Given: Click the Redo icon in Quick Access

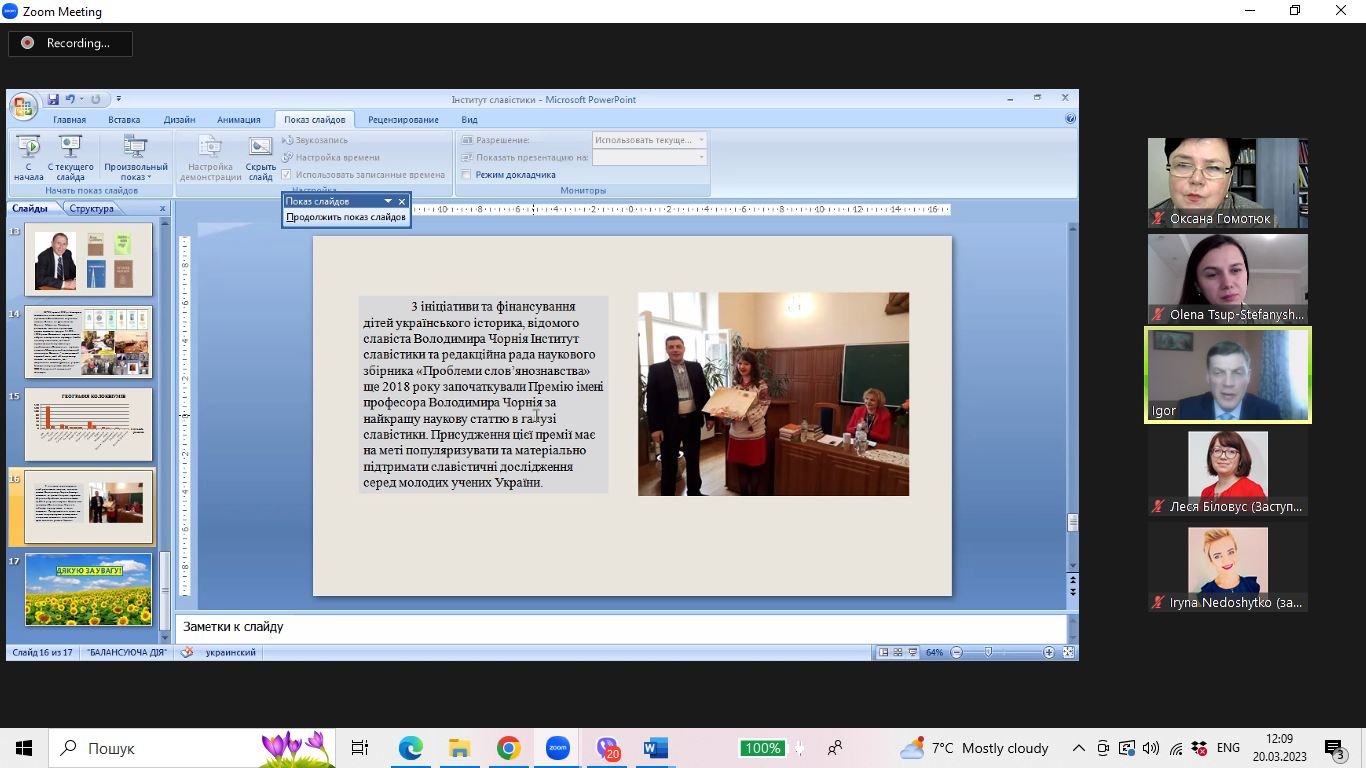Looking at the screenshot, I should pyautogui.click(x=96, y=99).
